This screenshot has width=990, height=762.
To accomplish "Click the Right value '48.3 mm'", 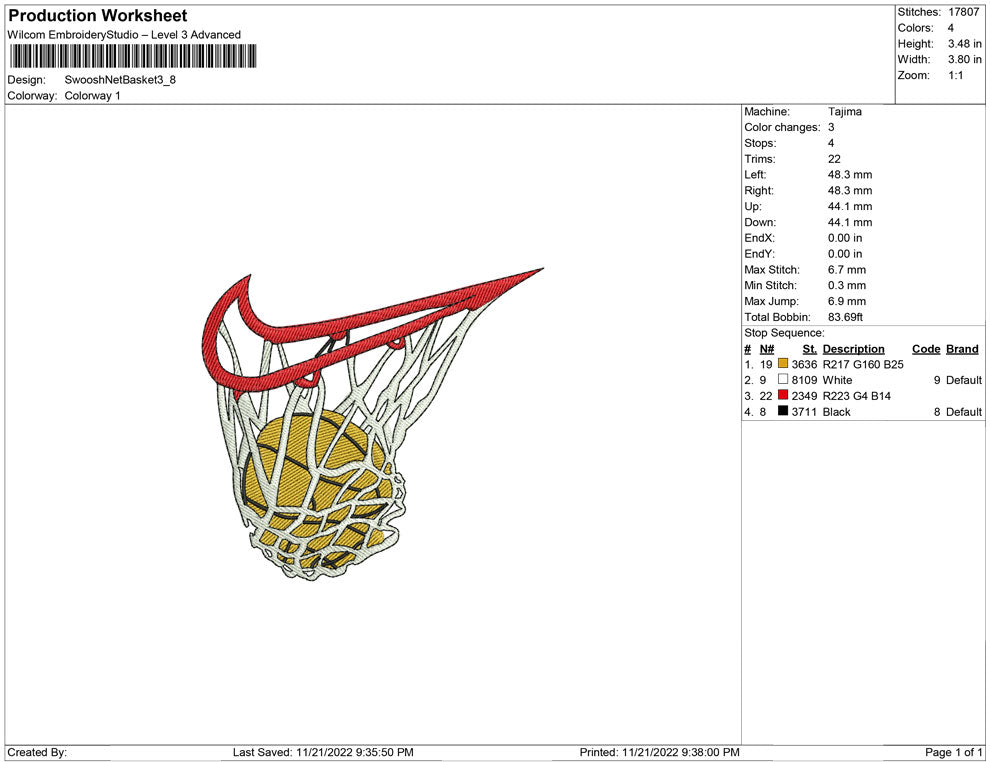I will point(850,190).
